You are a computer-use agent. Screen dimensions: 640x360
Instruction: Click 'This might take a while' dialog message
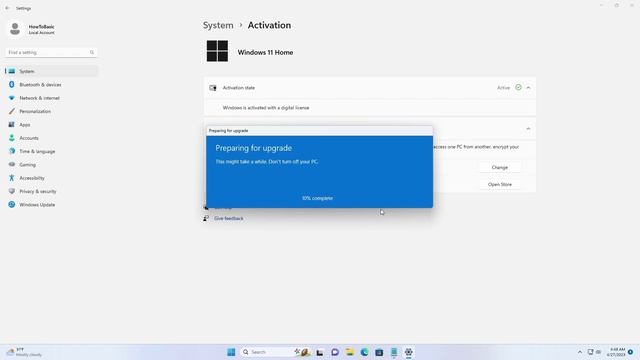(267, 162)
